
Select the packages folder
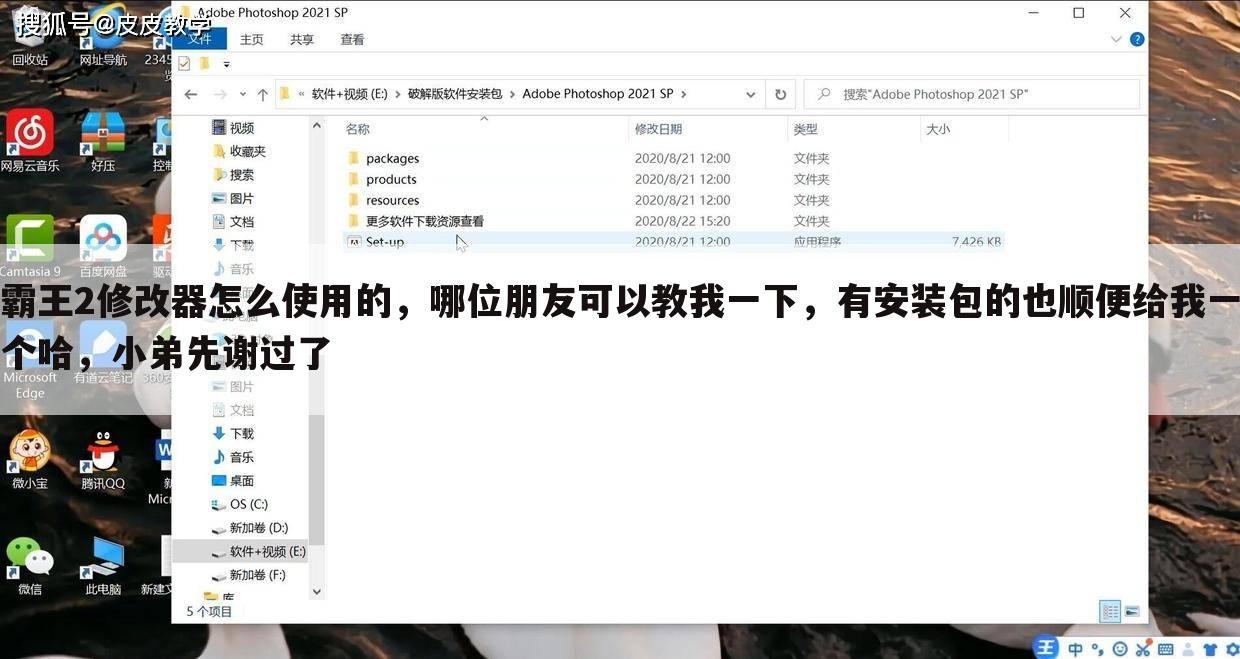pyautogui.click(x=392, y=158)
